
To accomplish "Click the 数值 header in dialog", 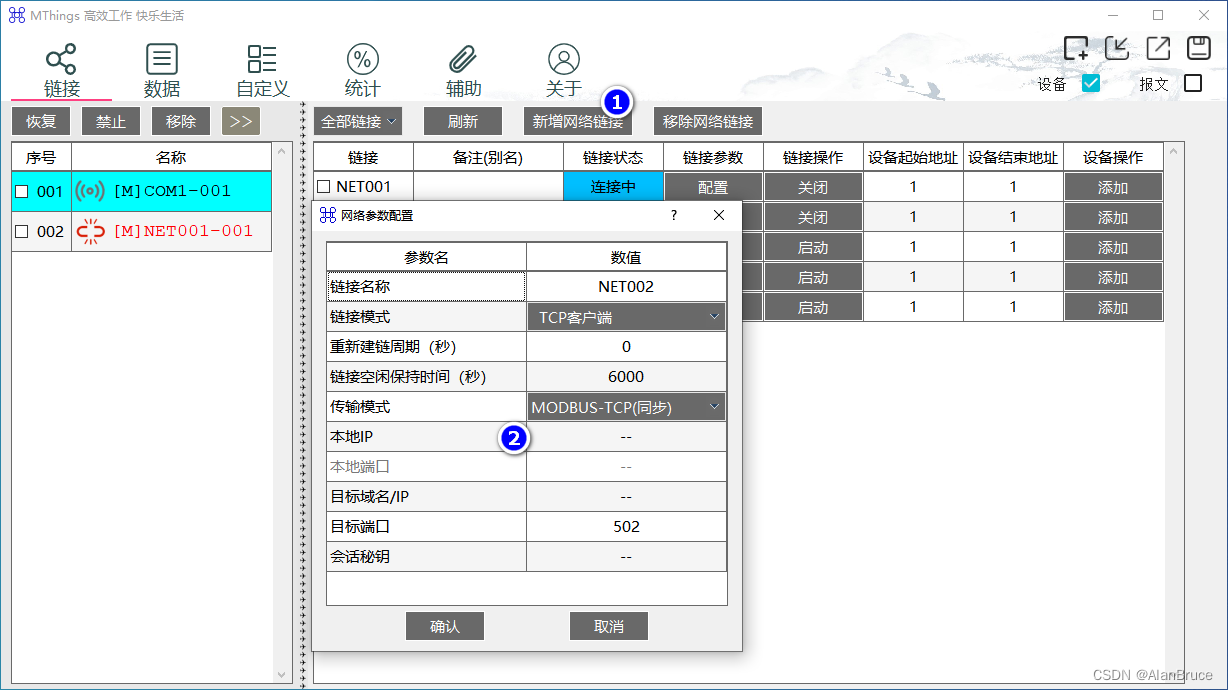I will tap(626, 257).
